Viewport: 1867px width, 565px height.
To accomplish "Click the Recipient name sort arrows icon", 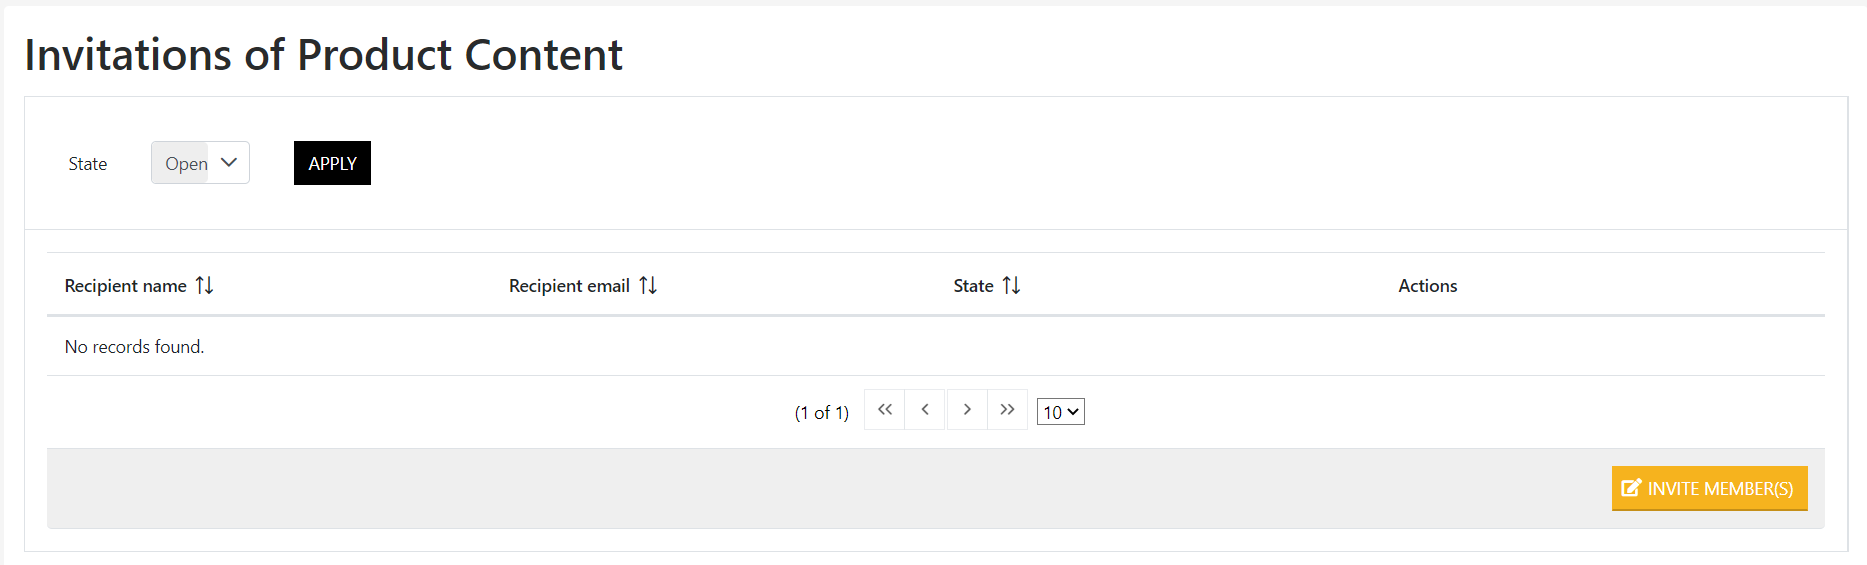I will (204, 286).
